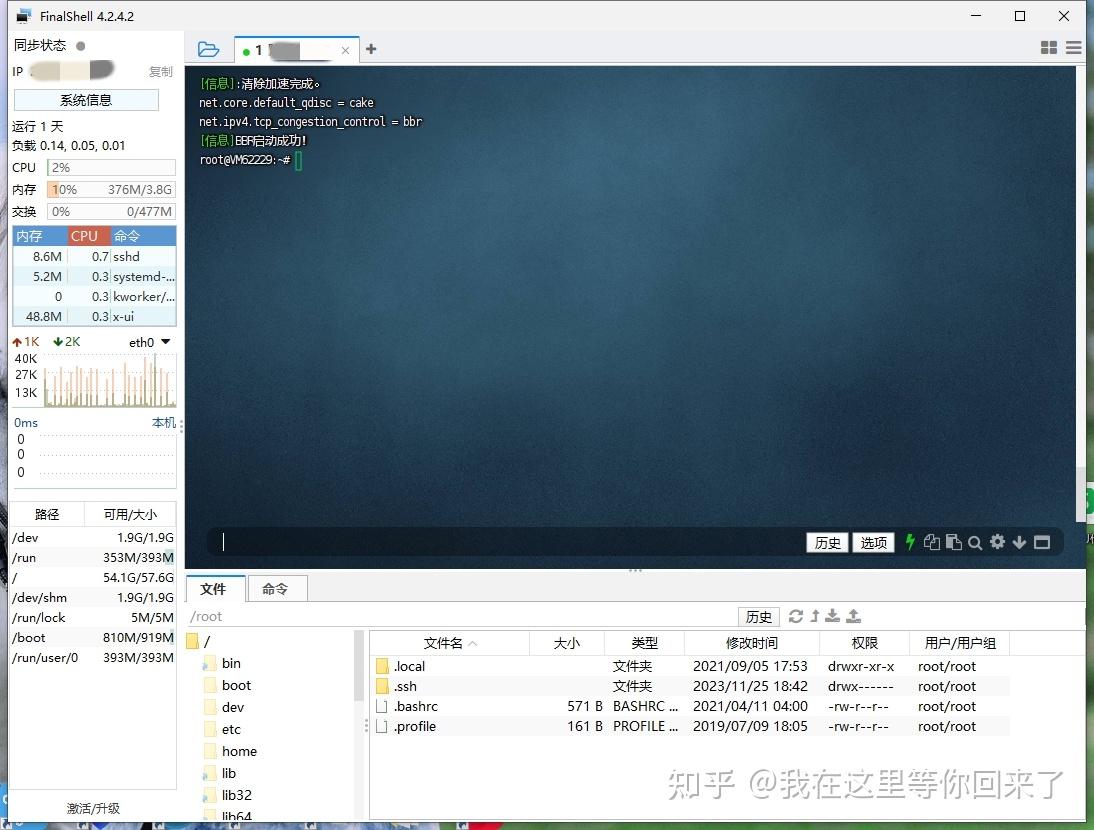Select the .bashrc file
1094x830 pixels.
[x=691, y=706]
